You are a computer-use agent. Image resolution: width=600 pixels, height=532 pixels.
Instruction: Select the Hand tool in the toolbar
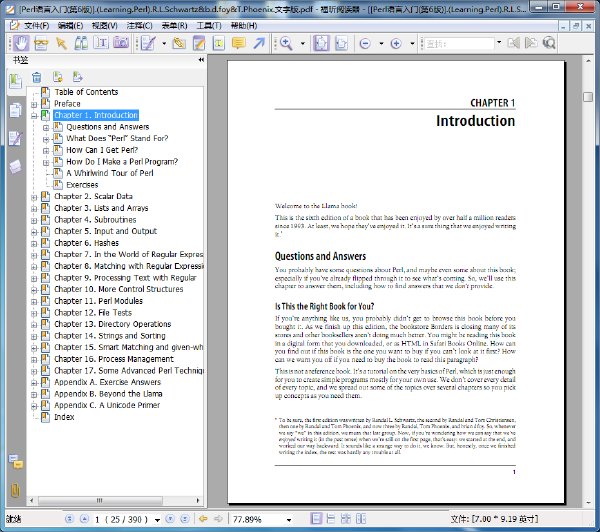[21, 43]
